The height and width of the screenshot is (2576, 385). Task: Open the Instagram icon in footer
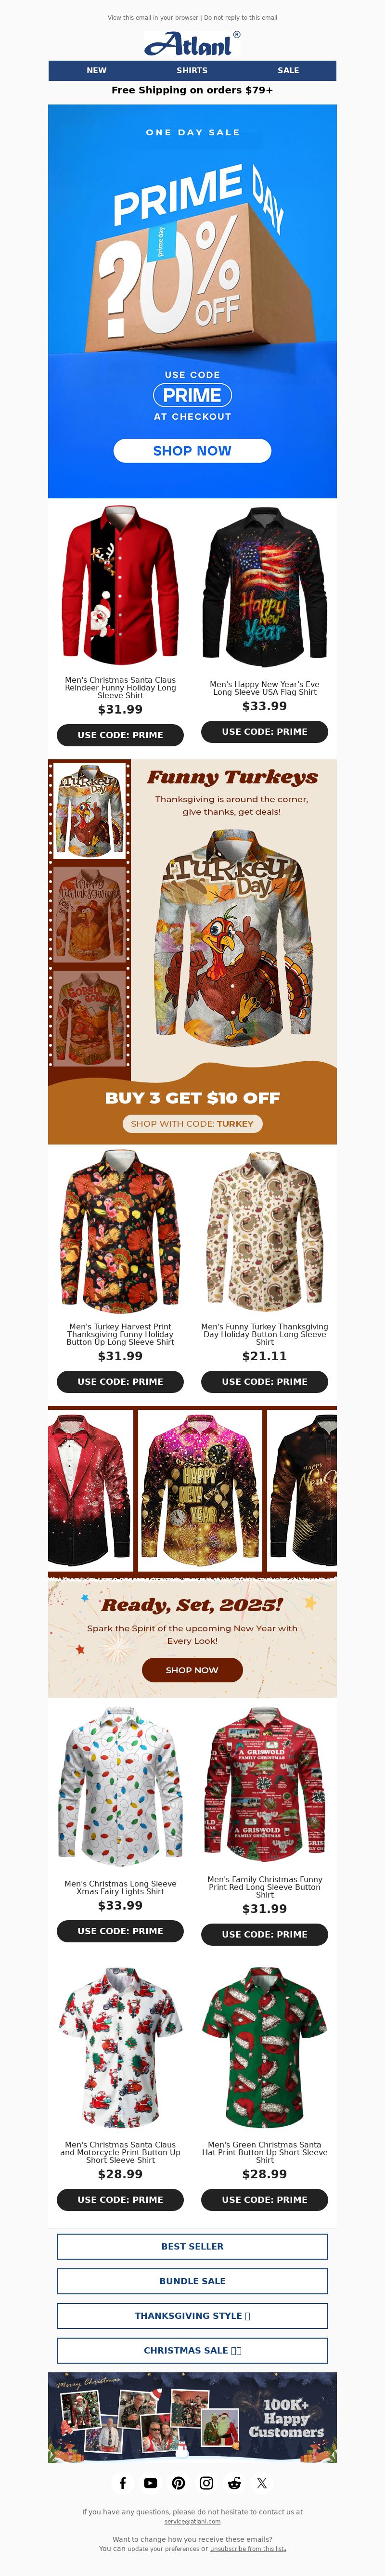click(x=206, y=2483)
